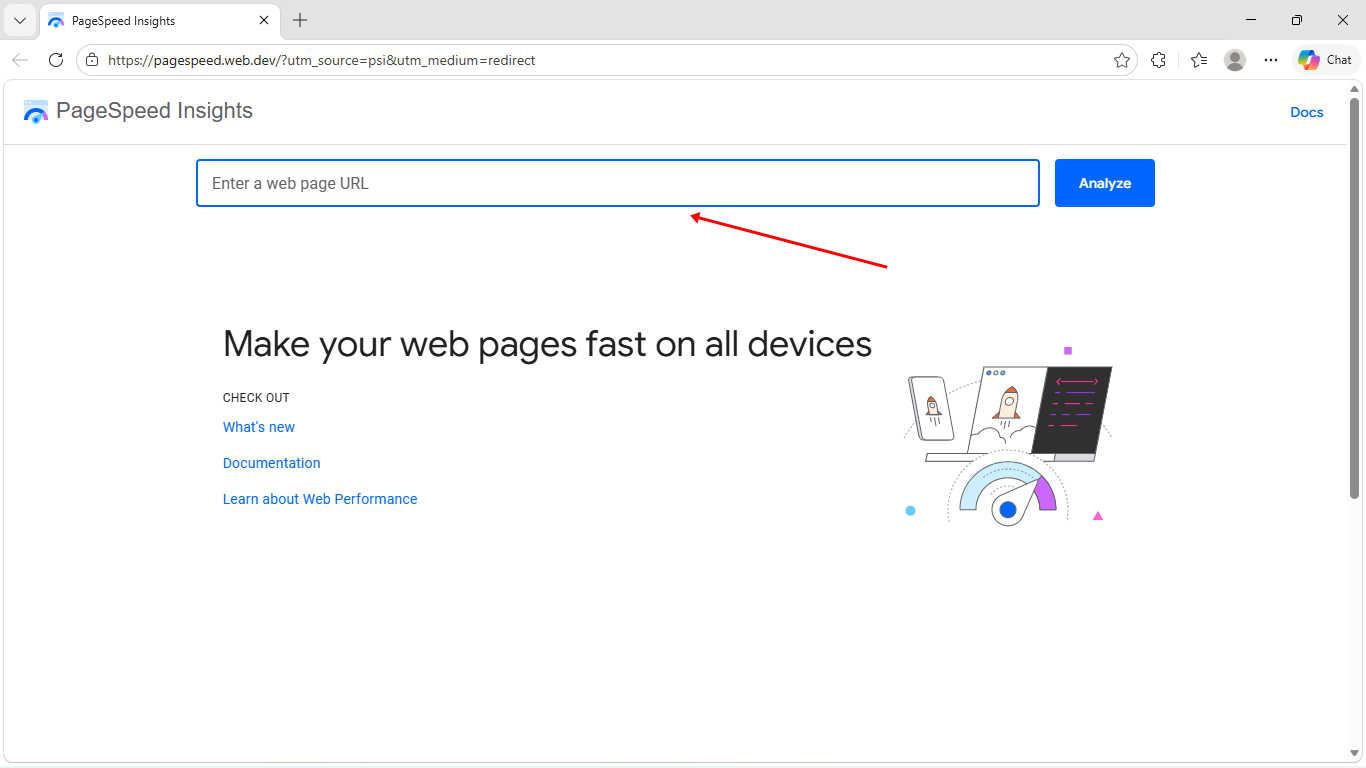Screen dimensions: 1366x768
Task: Open the What's new link
Action: [259, 427]
